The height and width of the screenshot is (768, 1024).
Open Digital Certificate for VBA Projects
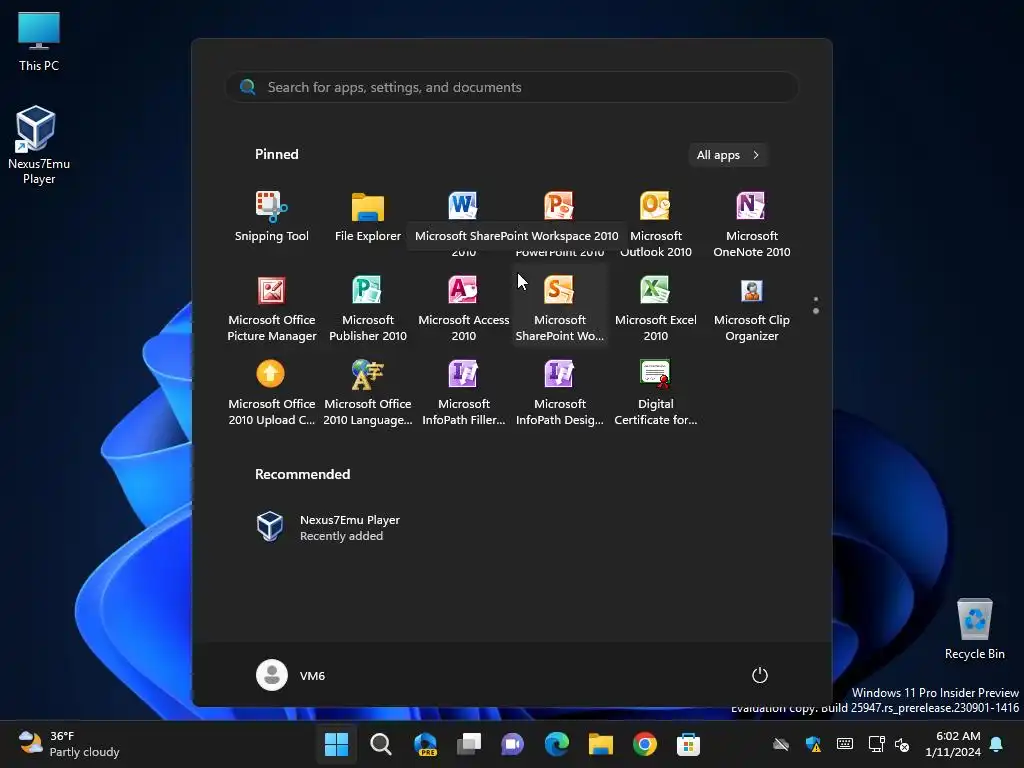[x=656, y=390]
